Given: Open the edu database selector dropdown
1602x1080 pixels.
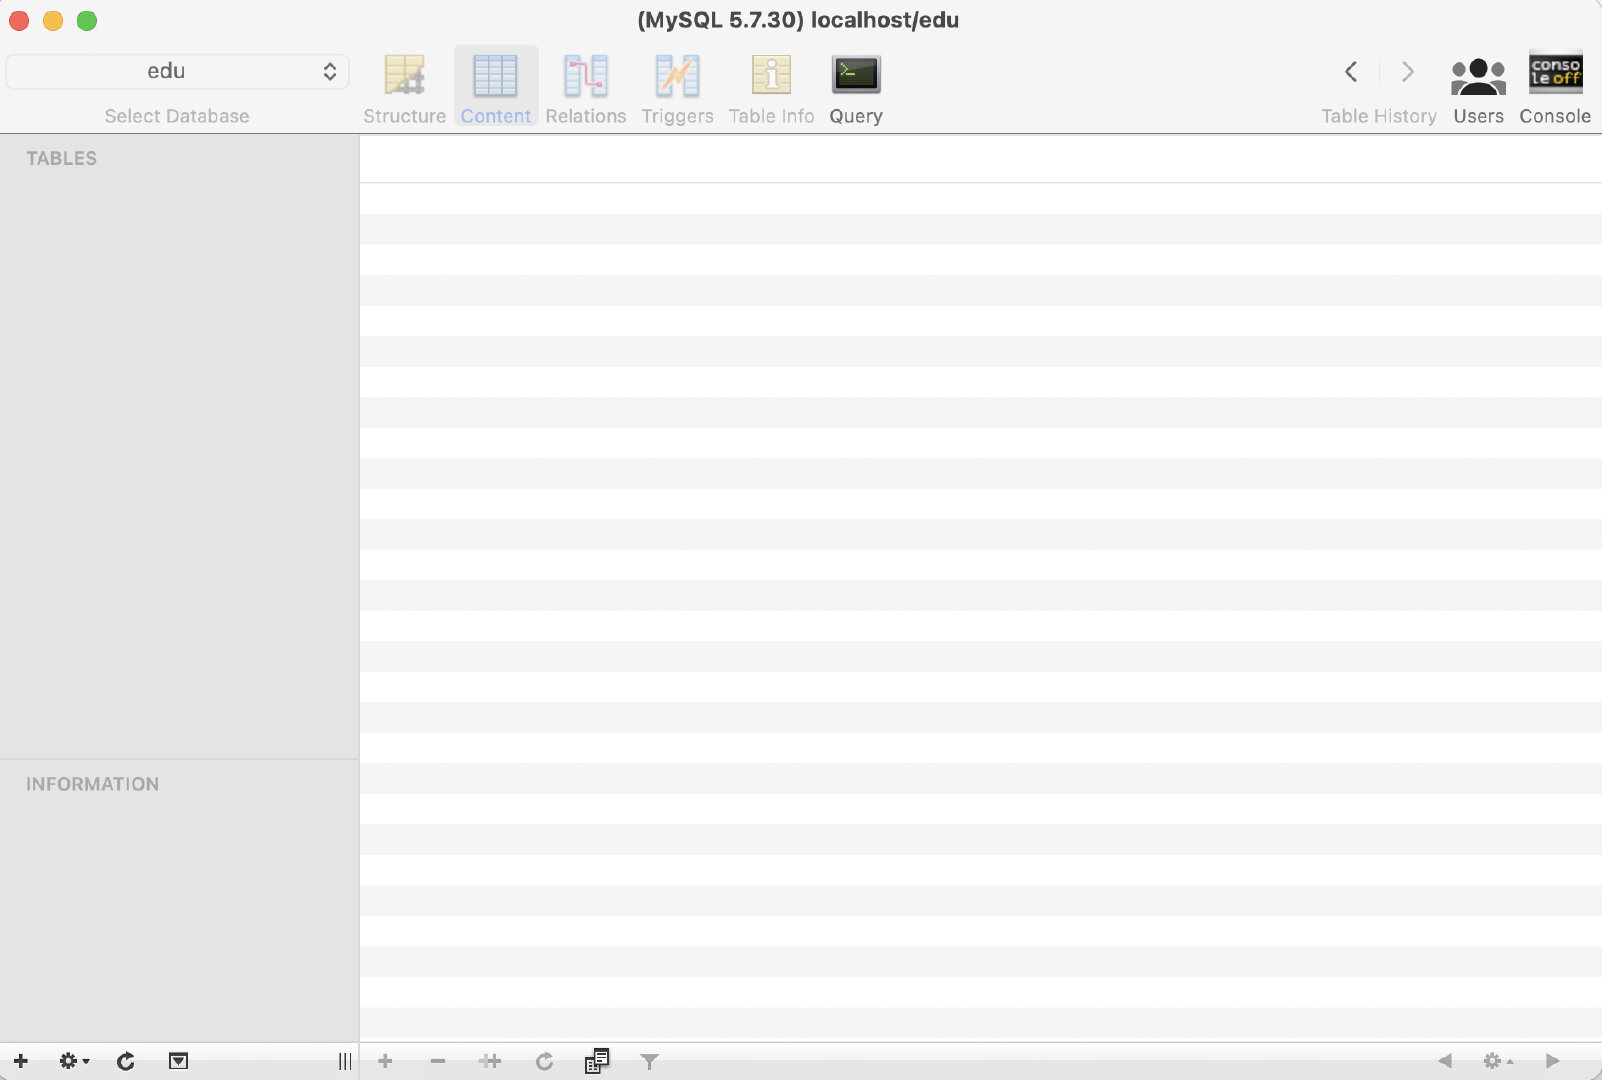Looking at the screenshot, I should [x=178, y=71].
